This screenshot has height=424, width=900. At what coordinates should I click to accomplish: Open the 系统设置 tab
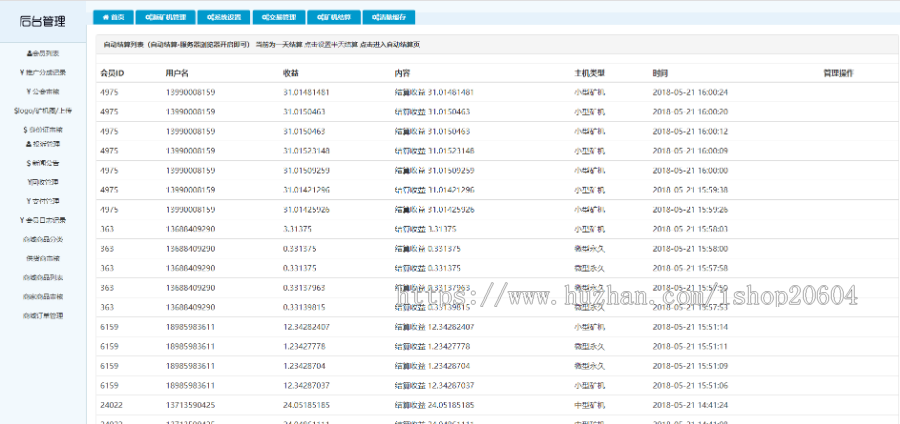(224, 17)
